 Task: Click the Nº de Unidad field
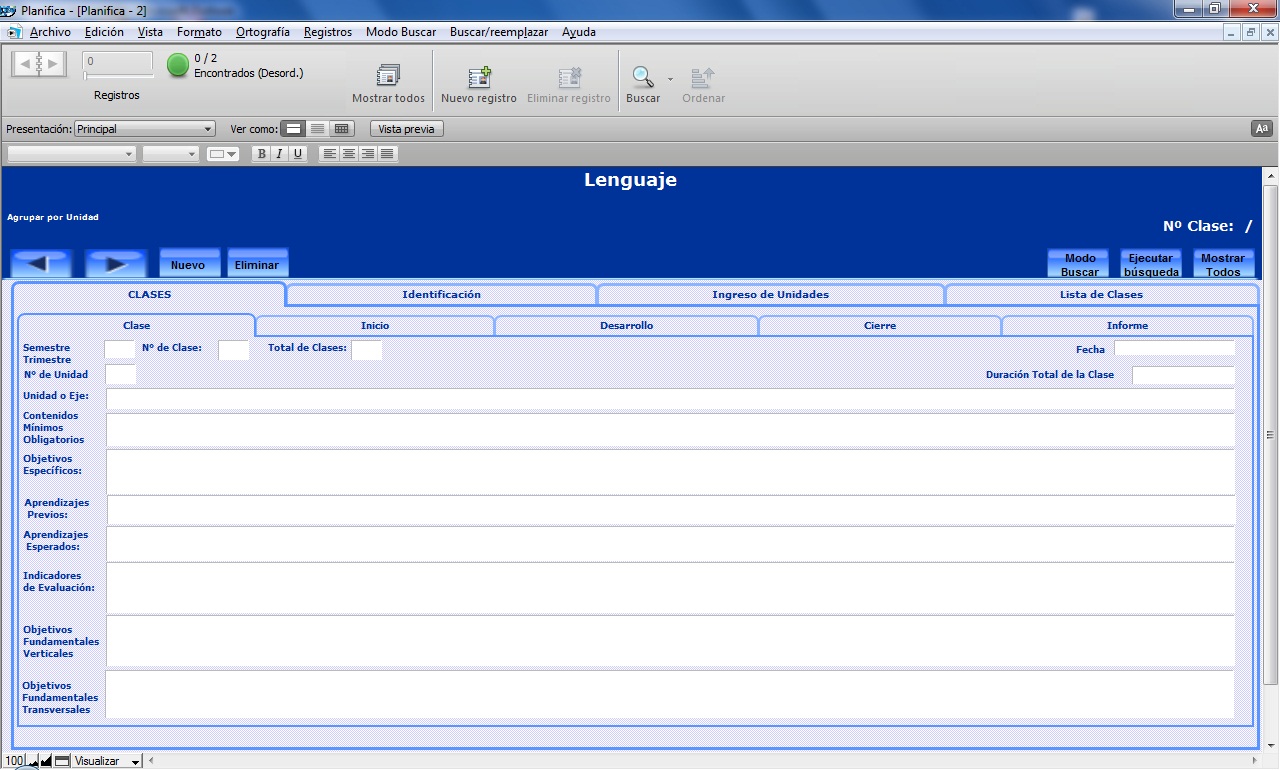tap(120, 374)
